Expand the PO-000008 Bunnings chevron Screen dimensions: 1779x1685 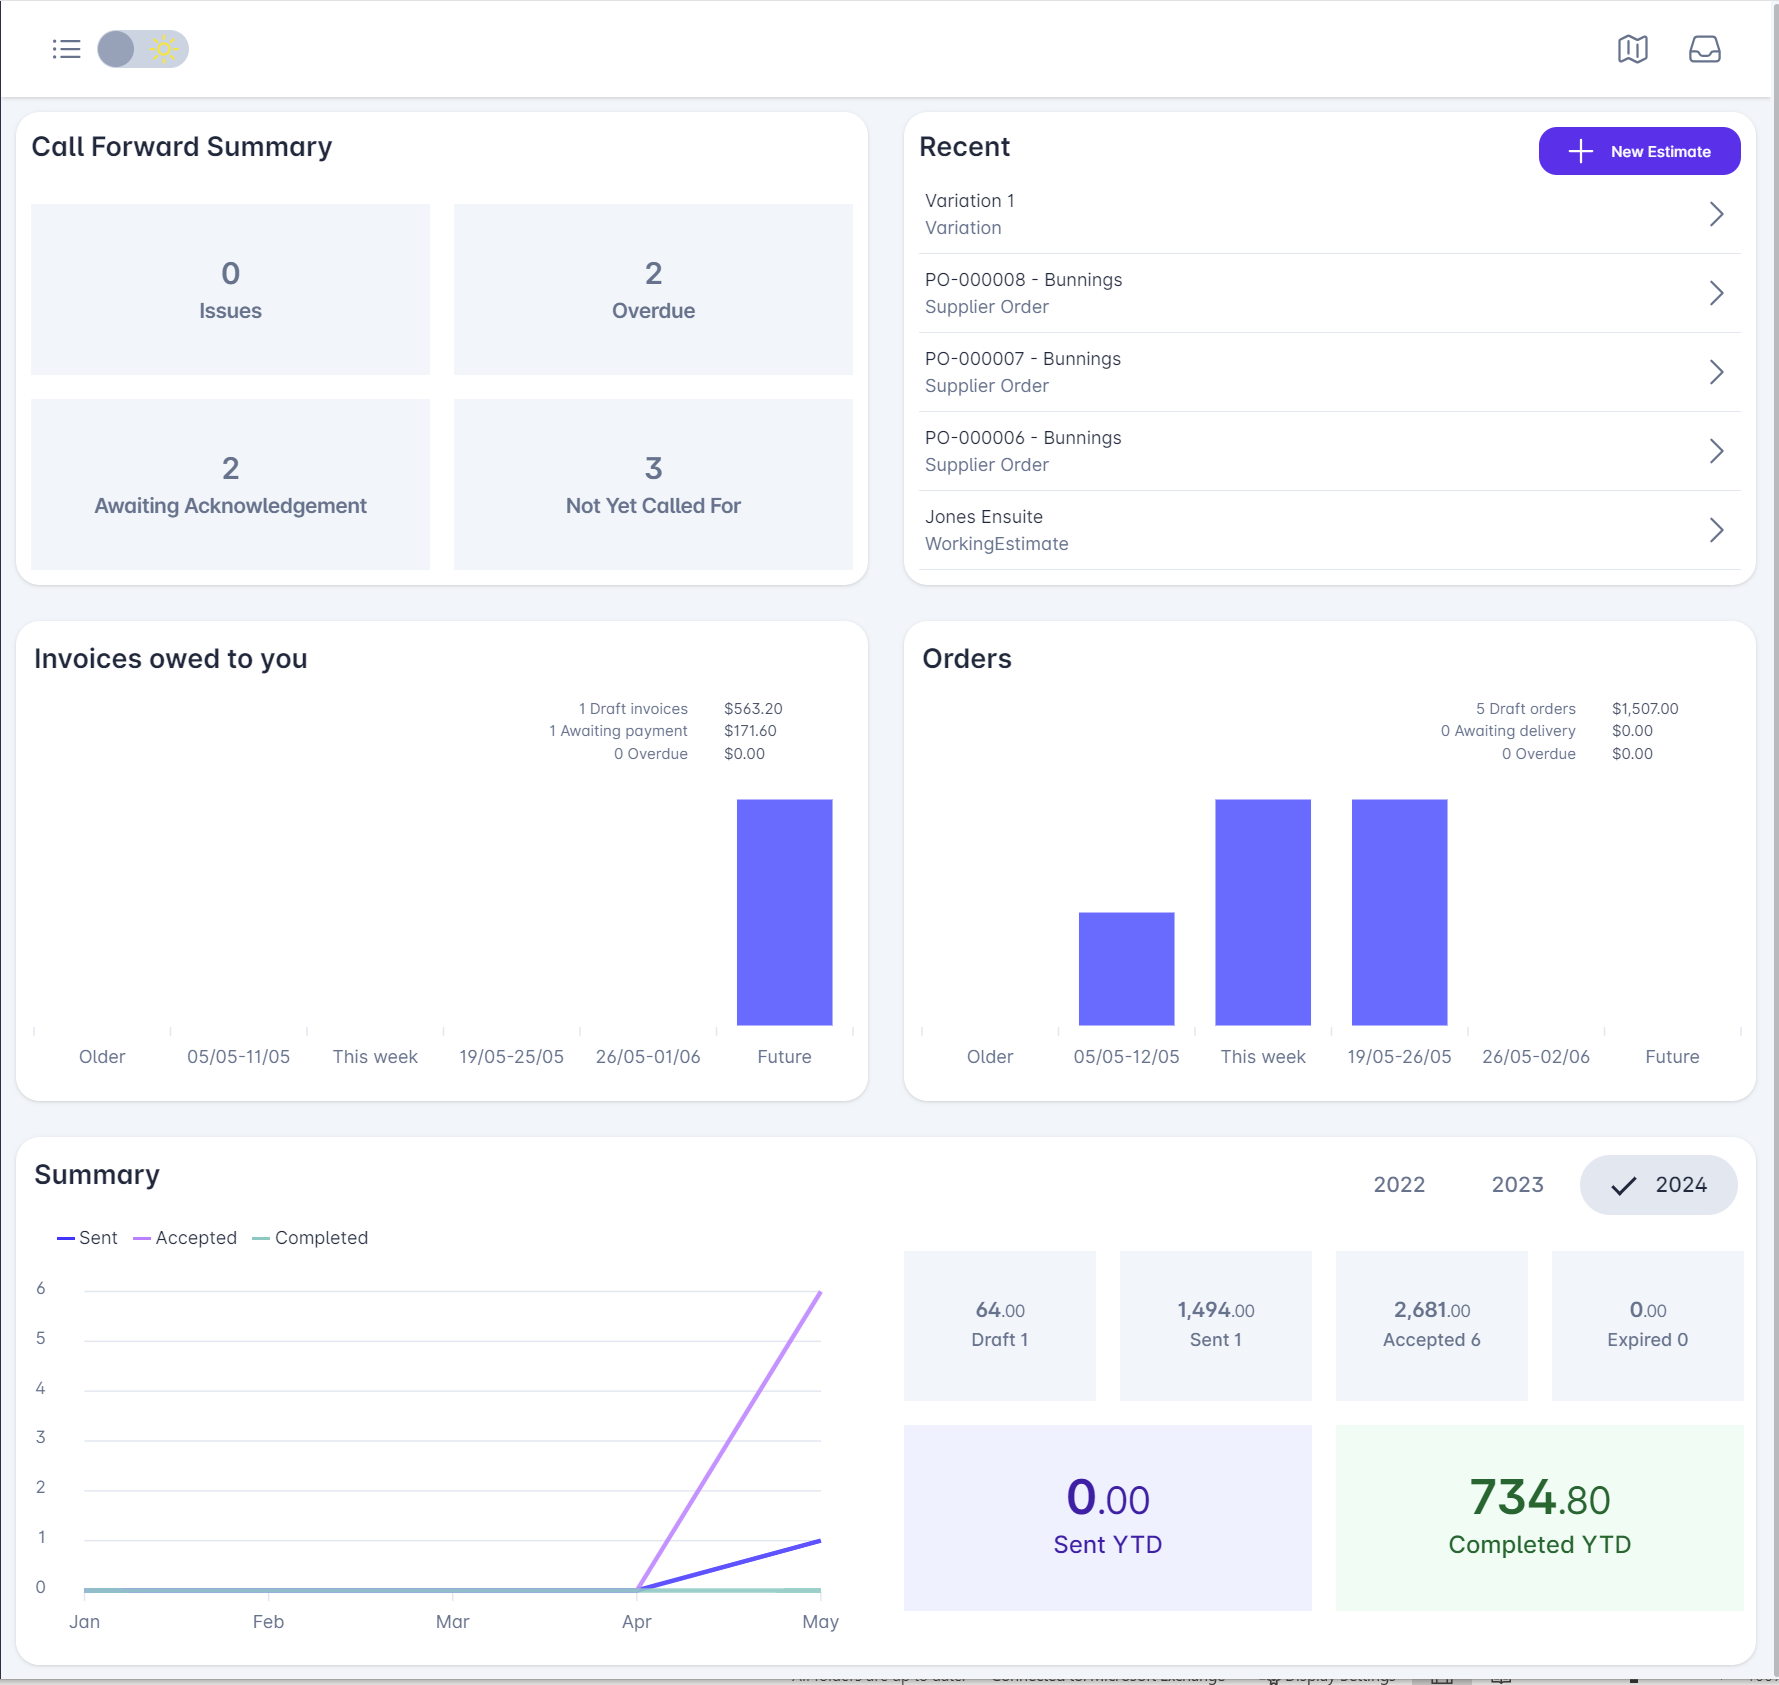tap(1716, 293)
